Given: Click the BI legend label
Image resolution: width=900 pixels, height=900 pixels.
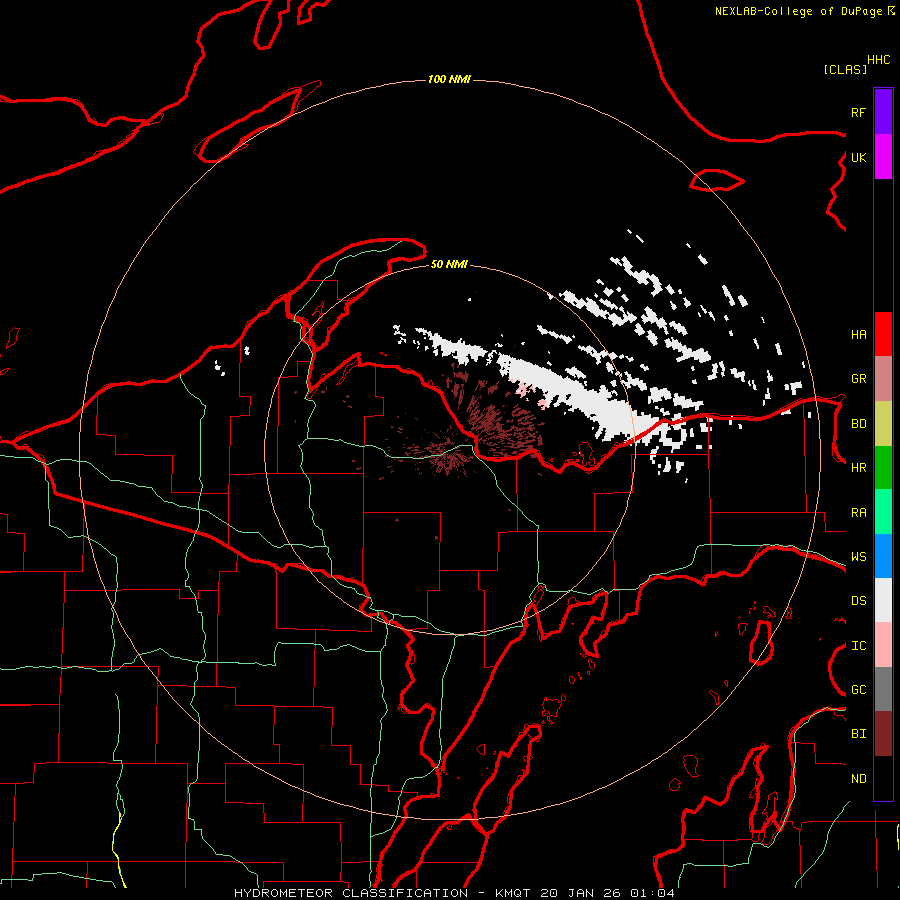Looking at the screenshot, I should click(858, 734).
